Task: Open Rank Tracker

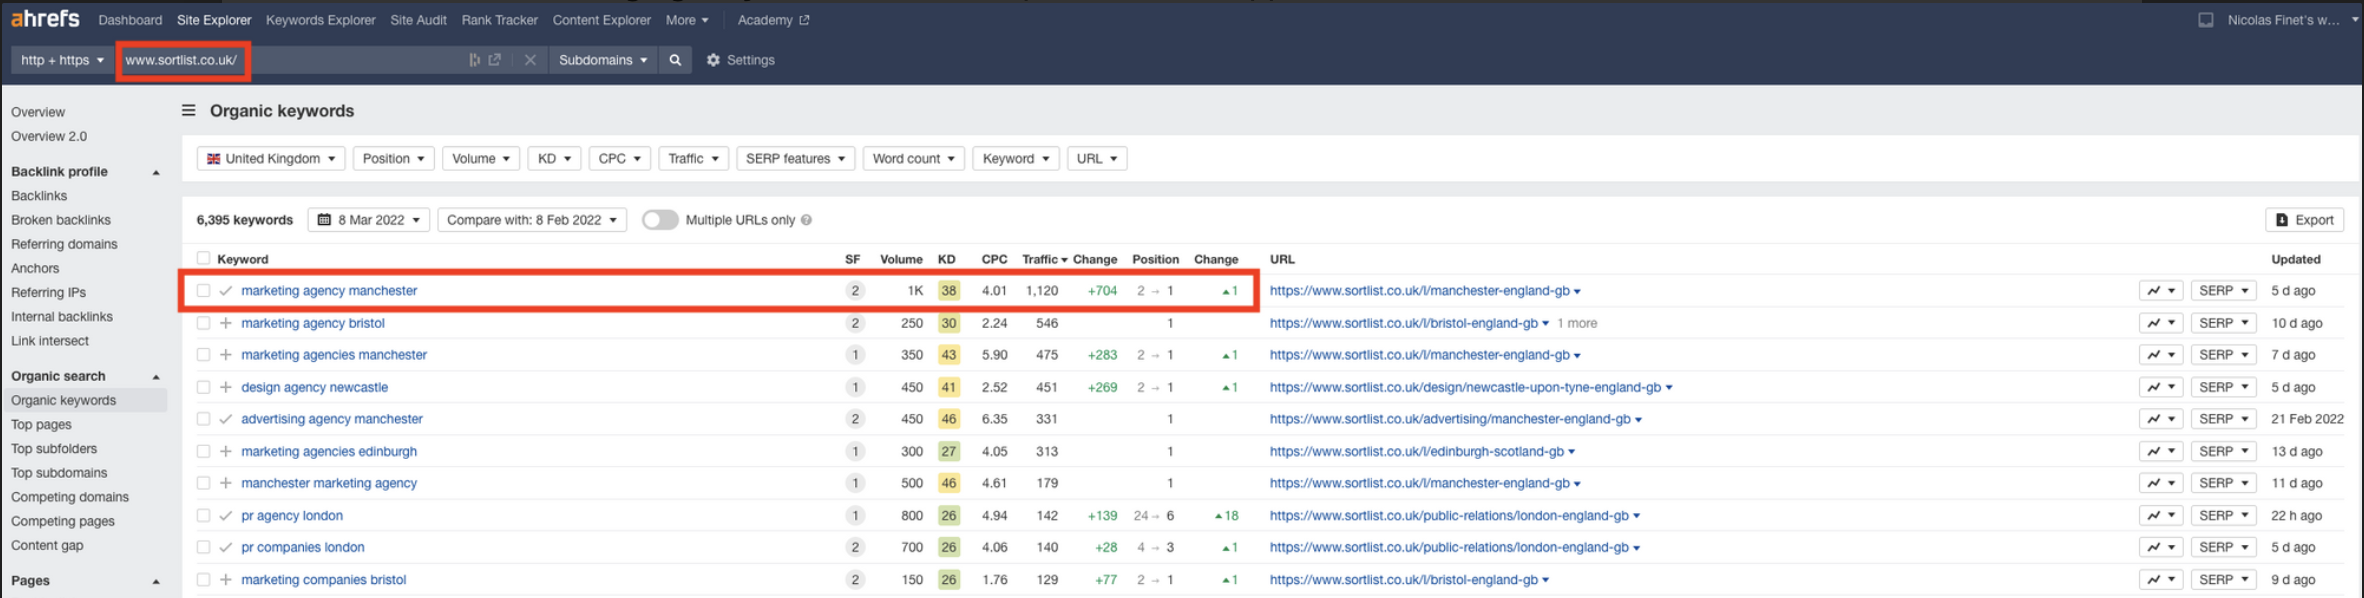Action: pos(499,20)
